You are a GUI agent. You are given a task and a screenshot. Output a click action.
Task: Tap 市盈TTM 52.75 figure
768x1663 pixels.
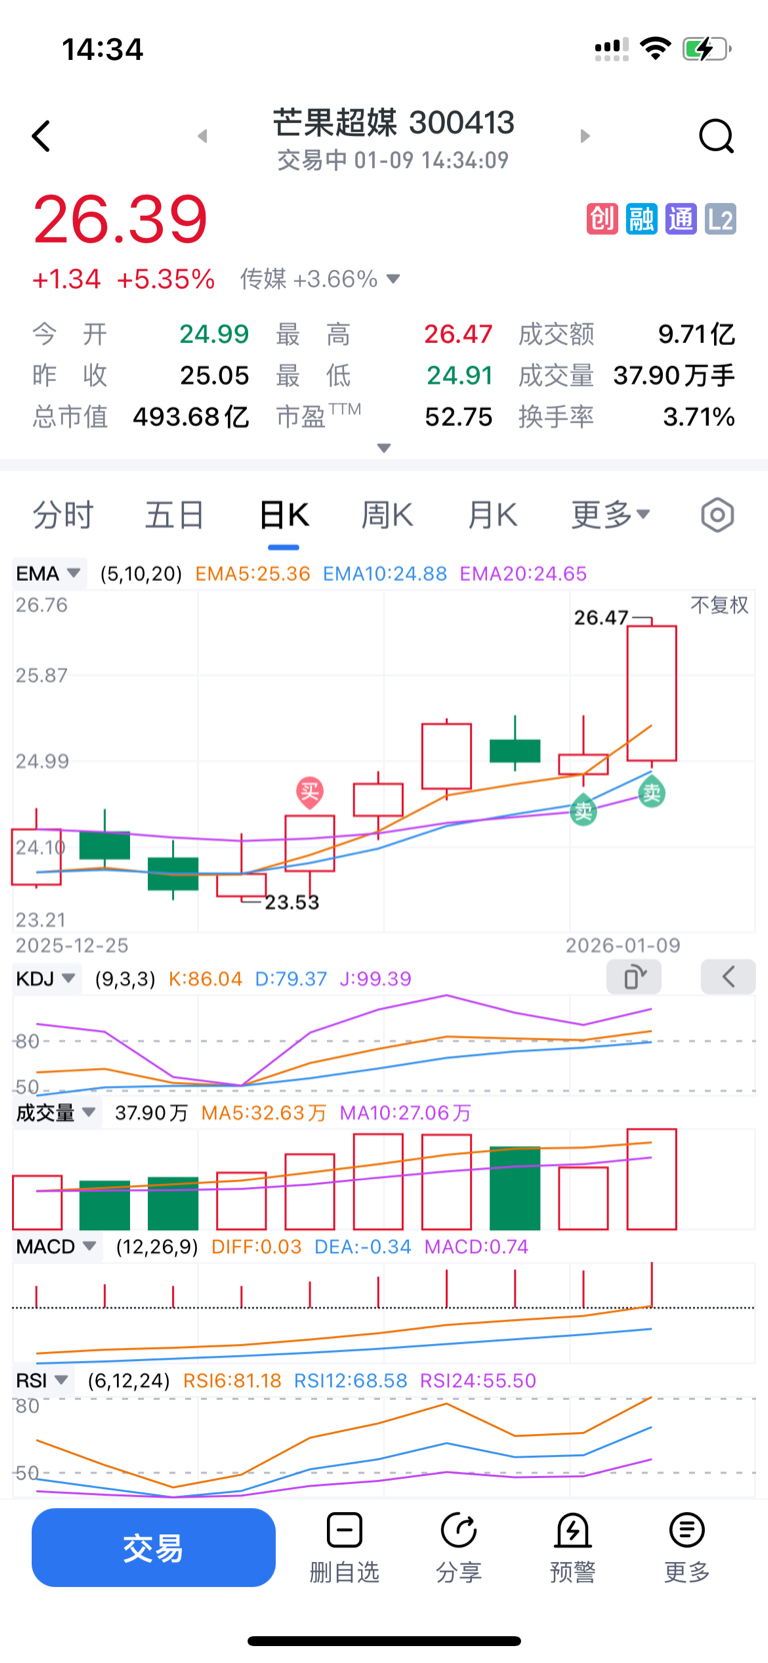(x=459, y=417)
